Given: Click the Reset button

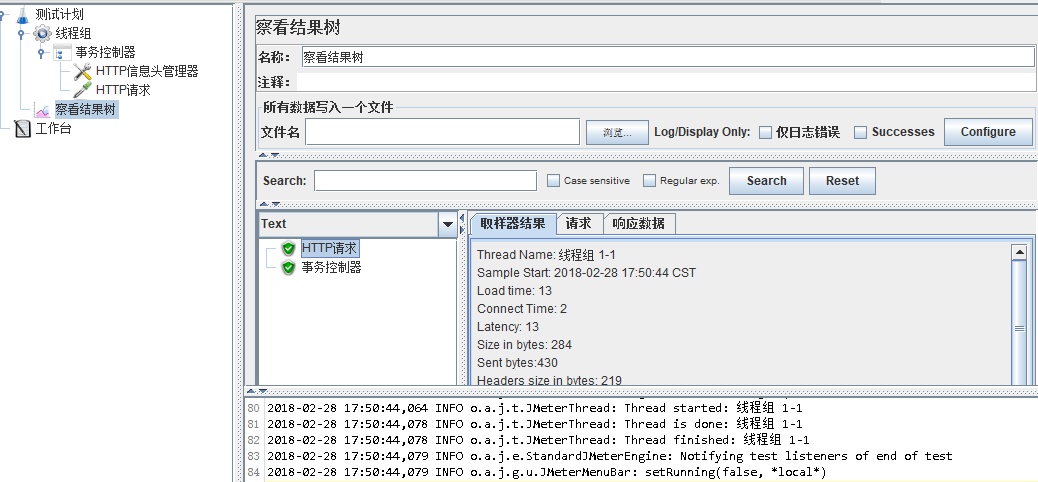Looking at the screenshot, I should point(842,181).
